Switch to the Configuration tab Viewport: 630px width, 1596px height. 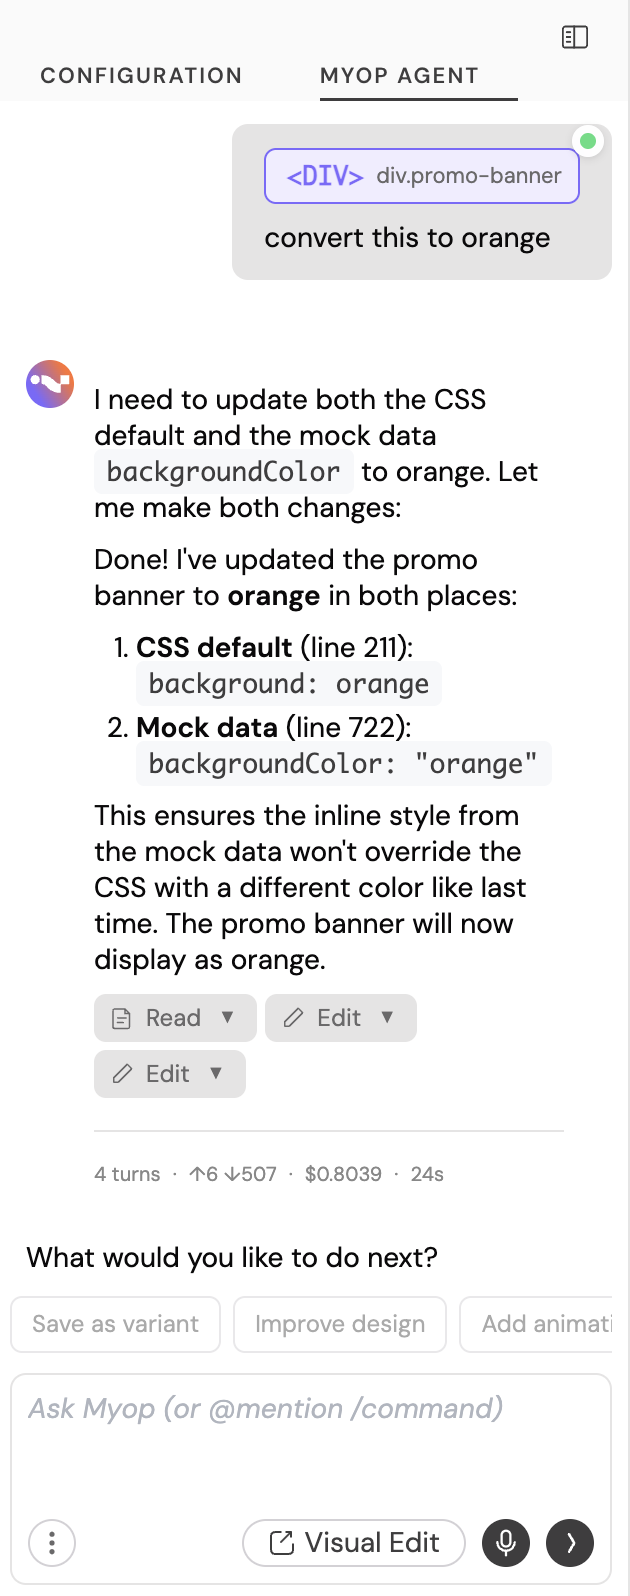point(141,76)
